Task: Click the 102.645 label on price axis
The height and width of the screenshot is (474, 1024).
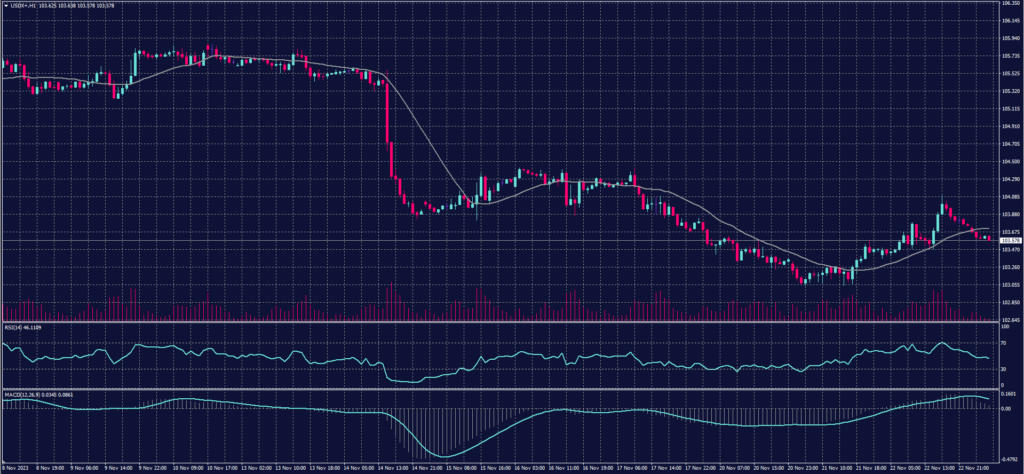Action: 1009,319
